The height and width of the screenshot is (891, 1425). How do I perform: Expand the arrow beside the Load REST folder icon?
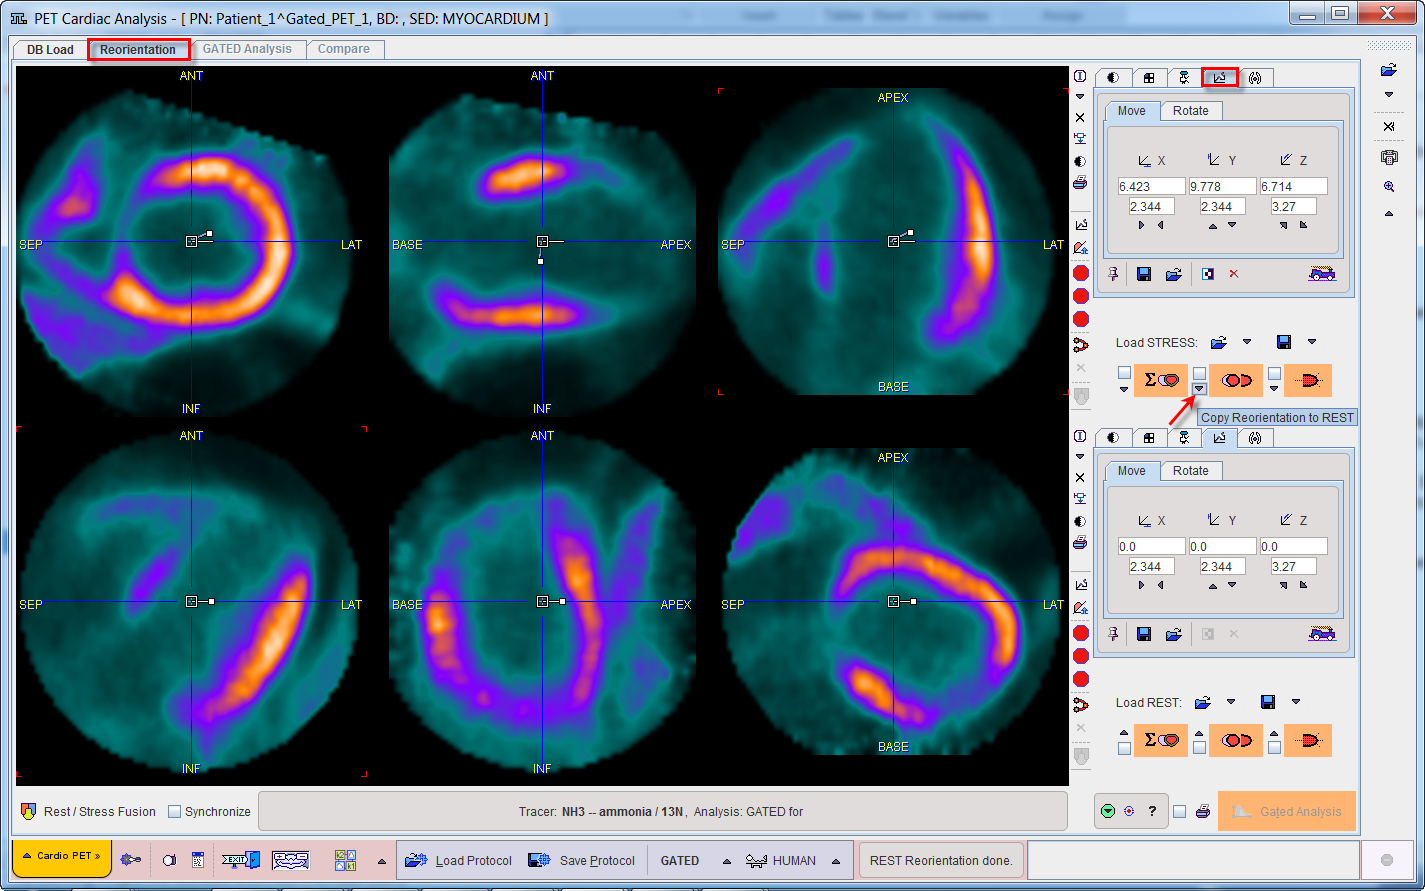(1231, 702)
